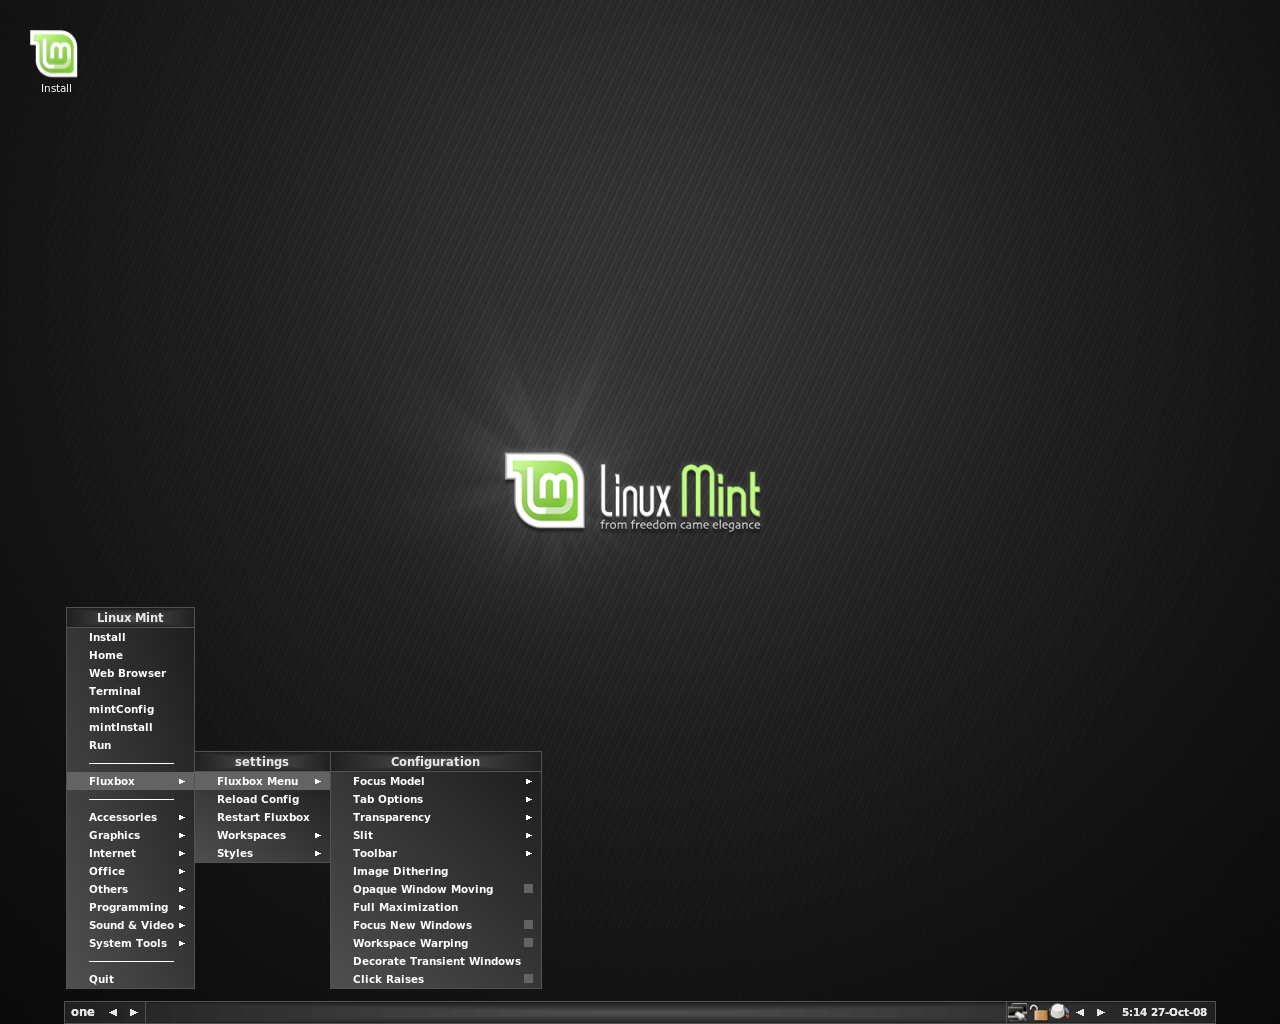Open the Accessories submenu

click(130, 817)
